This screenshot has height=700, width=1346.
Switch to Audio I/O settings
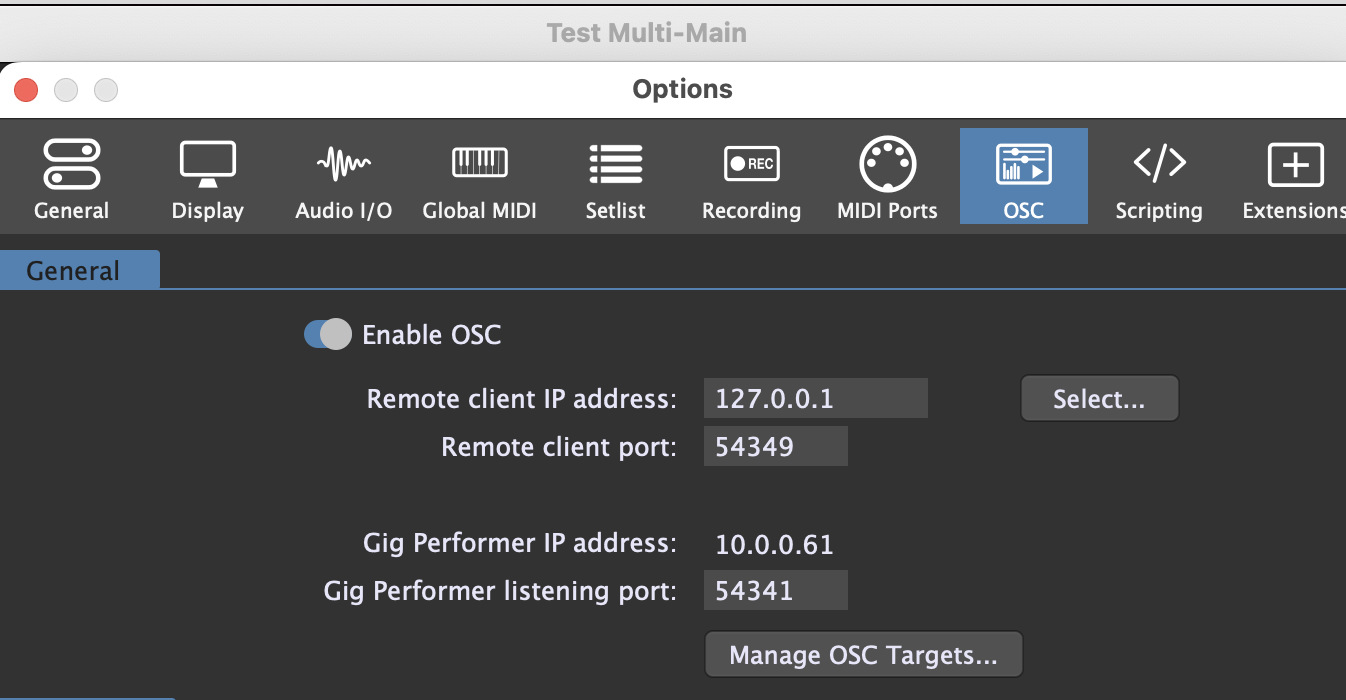343,178
